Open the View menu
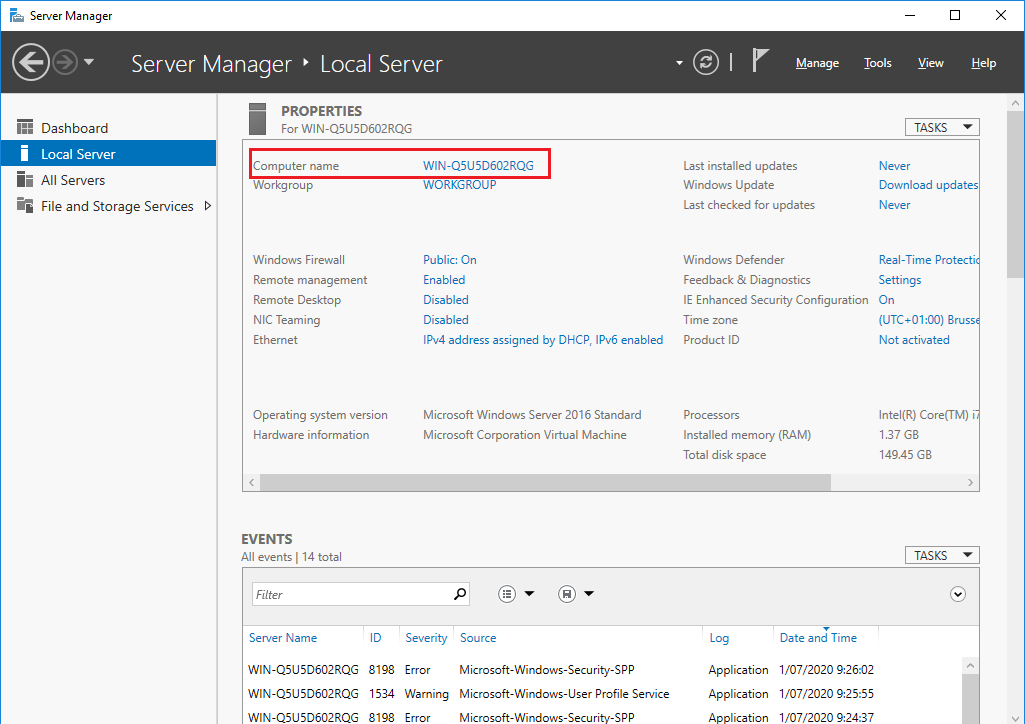Image resolution: width=1025 pixels, height=724 pixels. [x=930, y=63]
